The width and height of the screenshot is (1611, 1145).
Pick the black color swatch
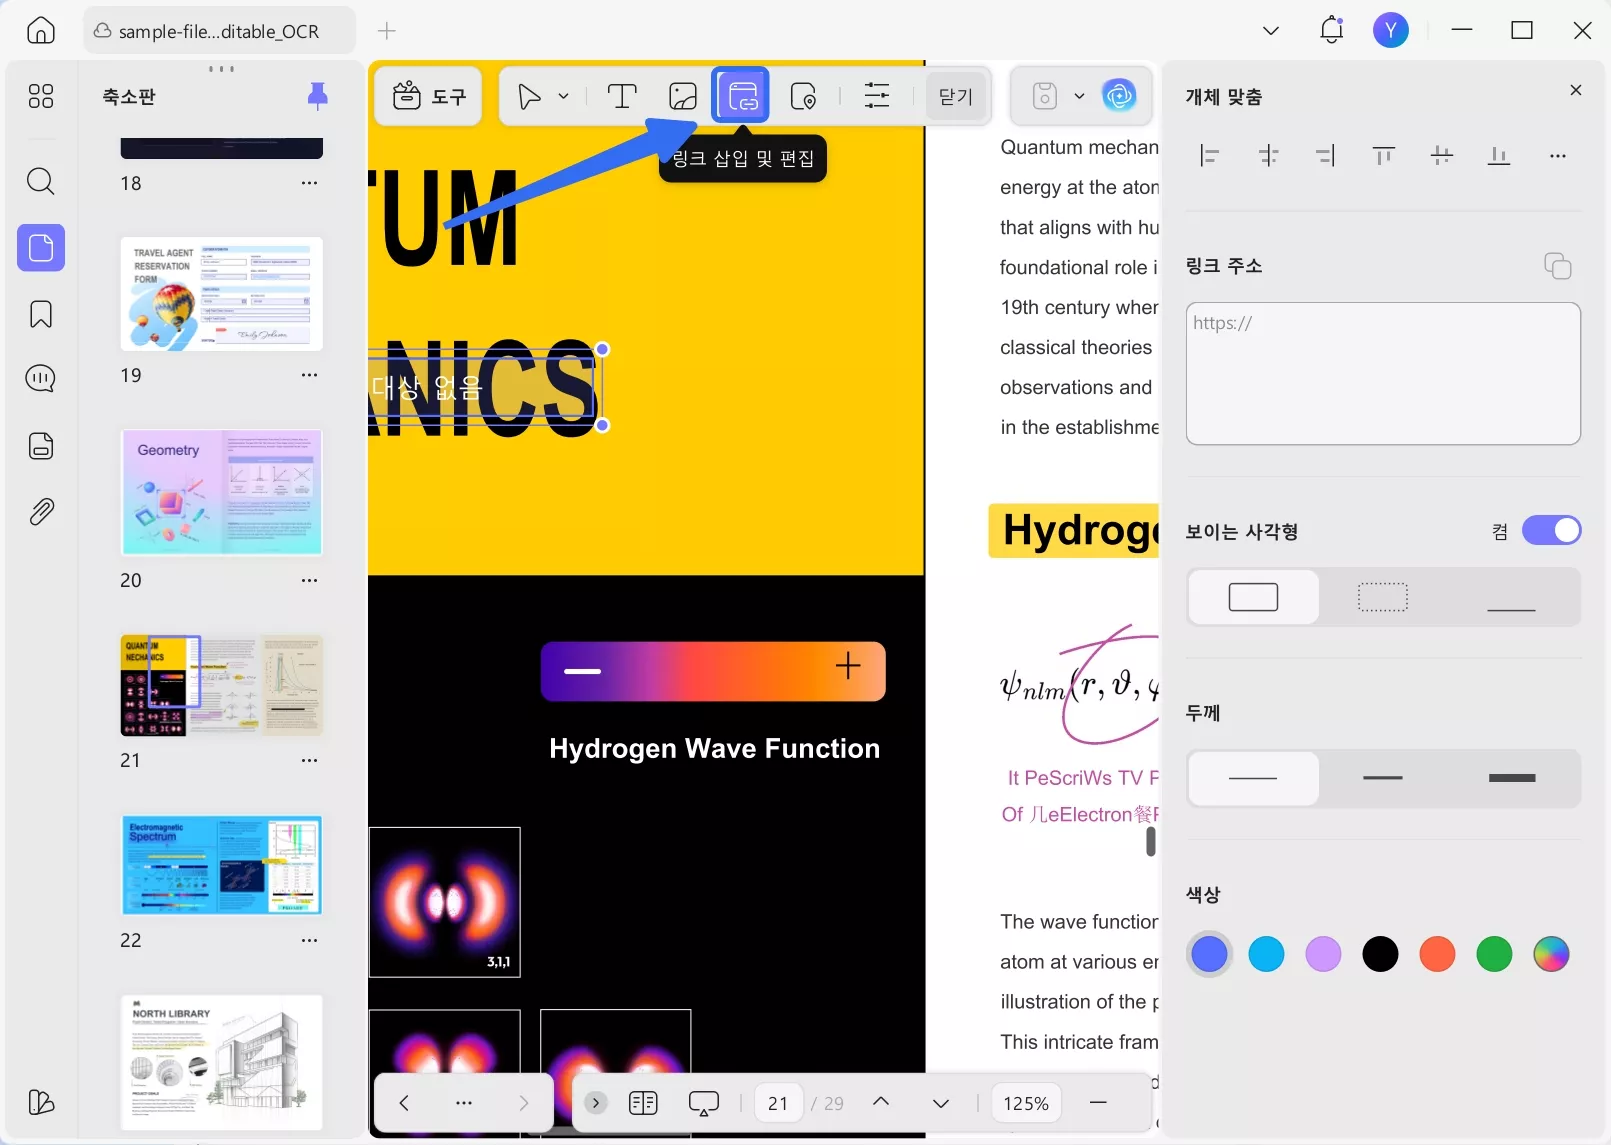[1380, 954]
